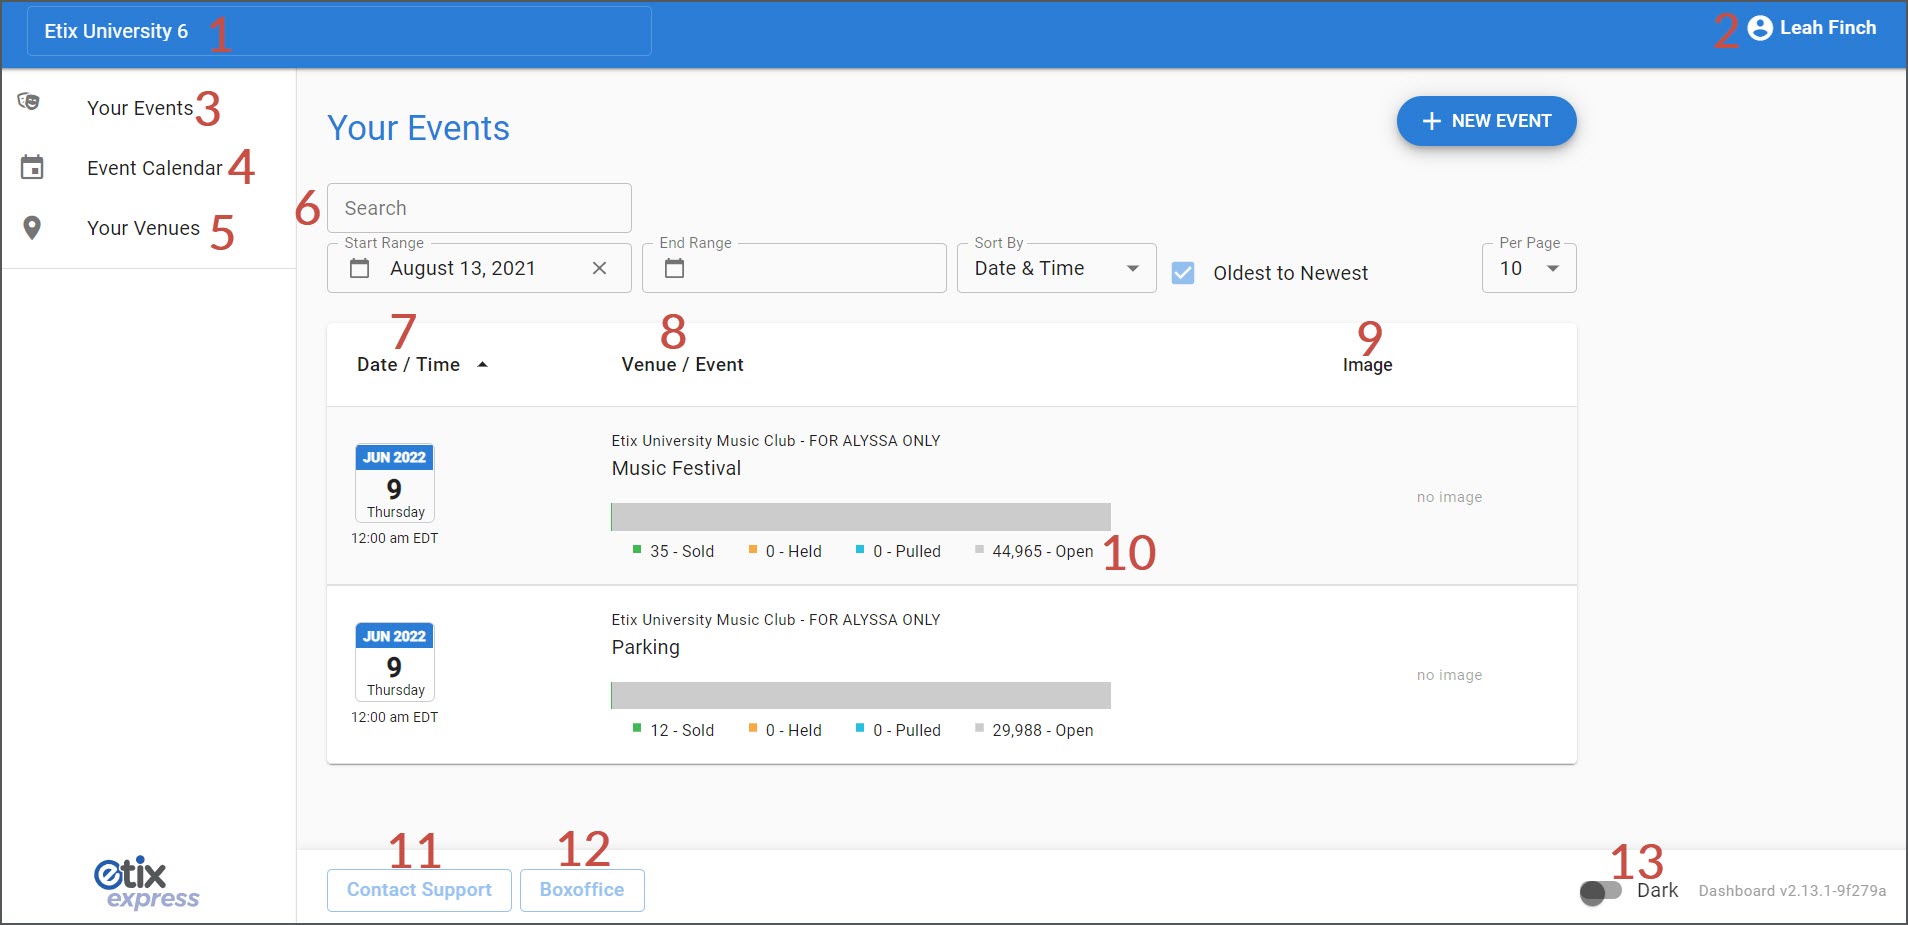Click the Dashboard v2.13.1-9f279a version text
Viewport: 1908px width, 925px height.
(1792, 891)
